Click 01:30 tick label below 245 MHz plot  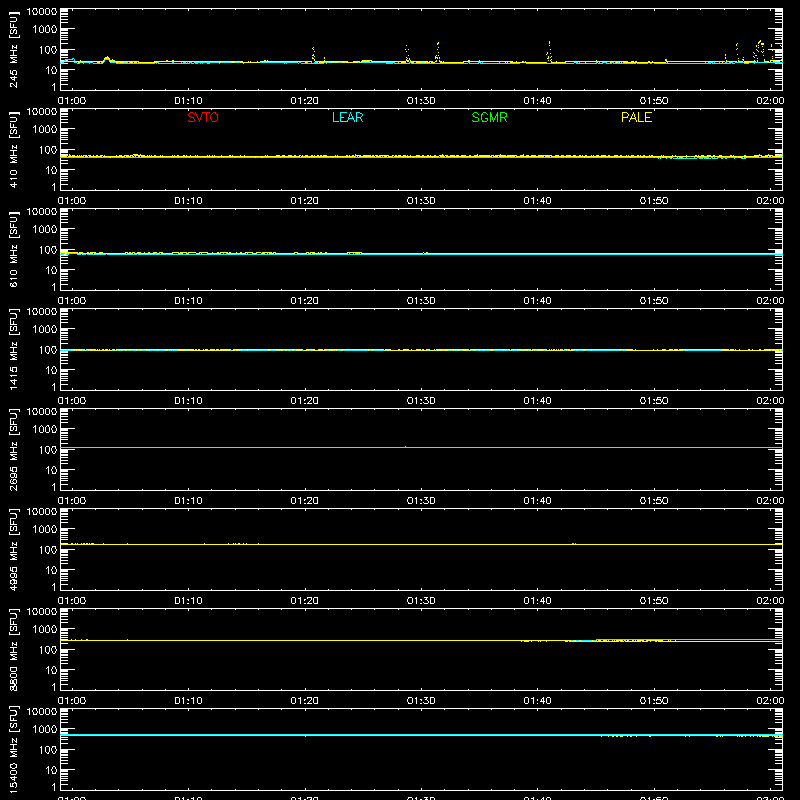(x=421, y=101)
